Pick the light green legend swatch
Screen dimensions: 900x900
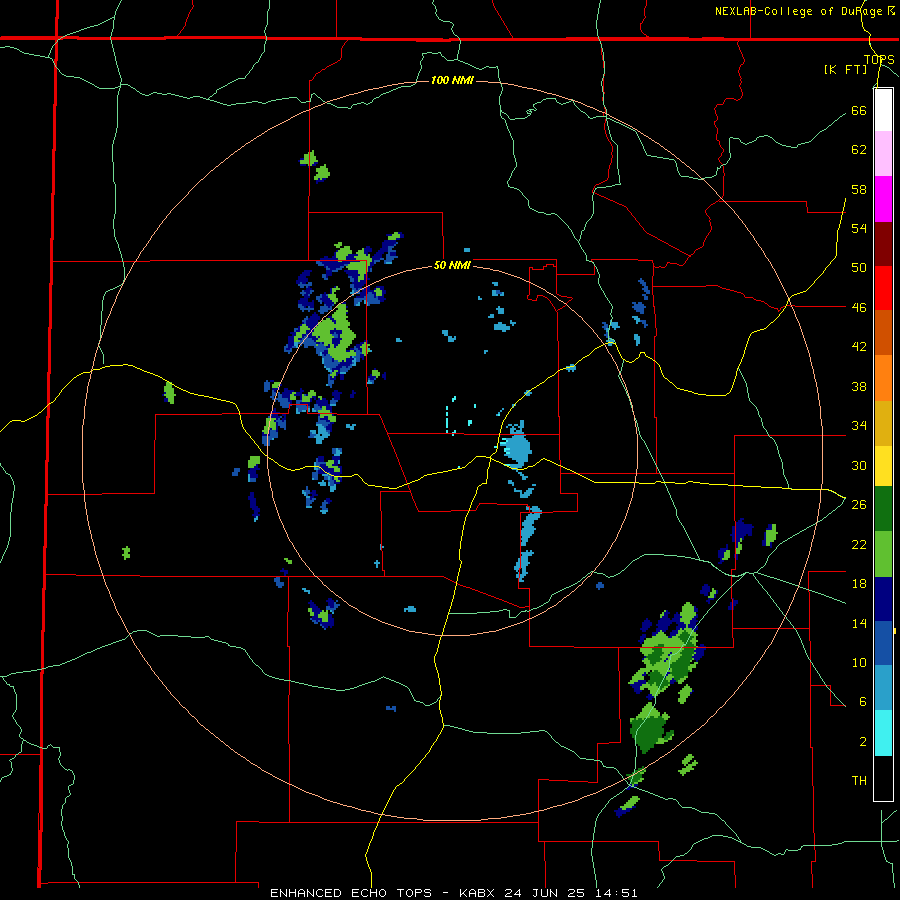pyautogui.click(x=883, y=554)
